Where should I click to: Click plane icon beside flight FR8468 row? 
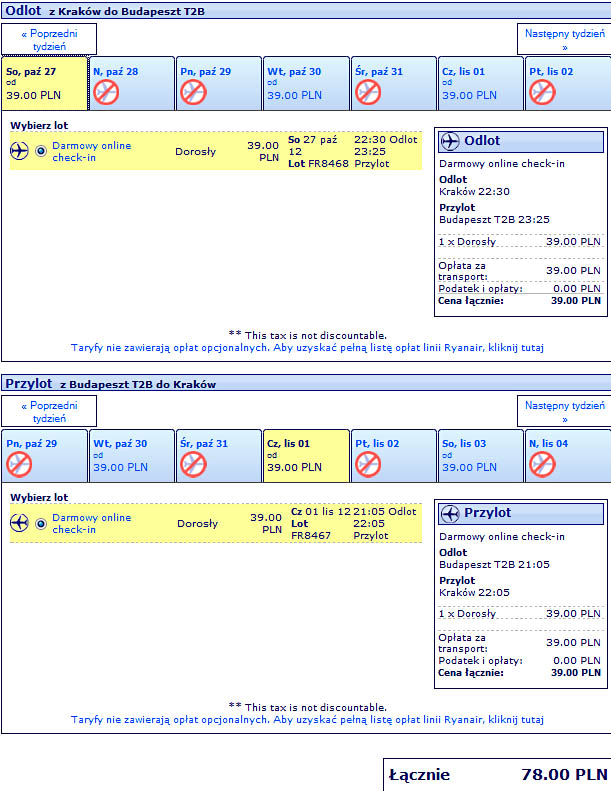19,151
